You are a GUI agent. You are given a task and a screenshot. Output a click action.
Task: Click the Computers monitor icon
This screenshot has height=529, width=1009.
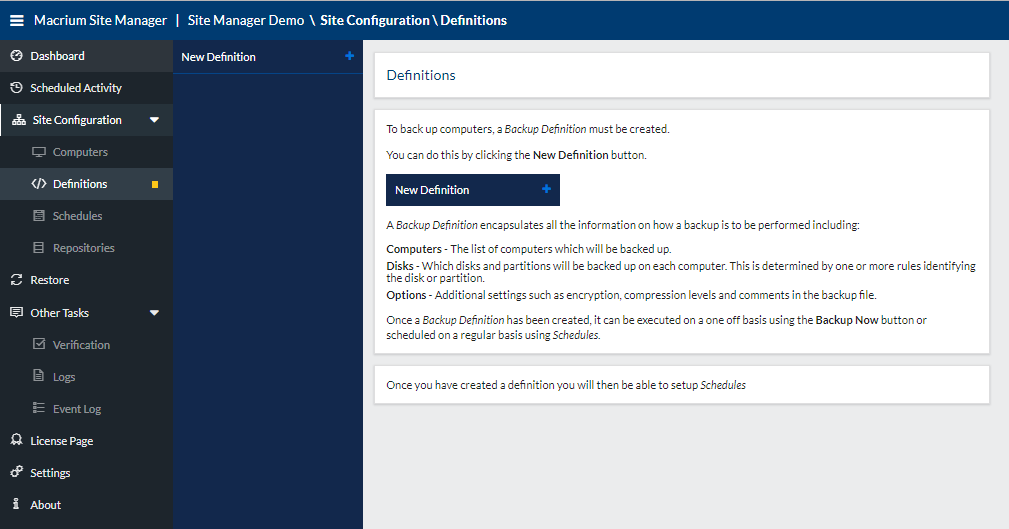coord(39,152)
